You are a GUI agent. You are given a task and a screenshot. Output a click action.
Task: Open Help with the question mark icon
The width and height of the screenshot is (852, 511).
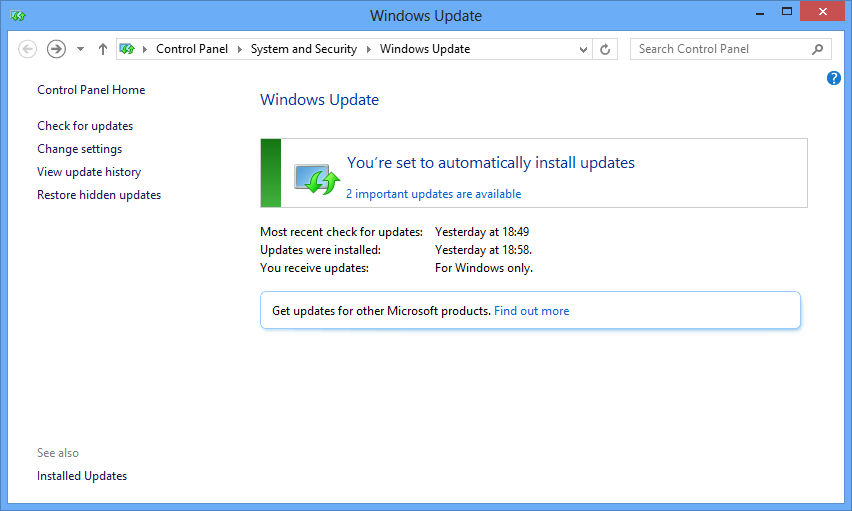(834, 78)
